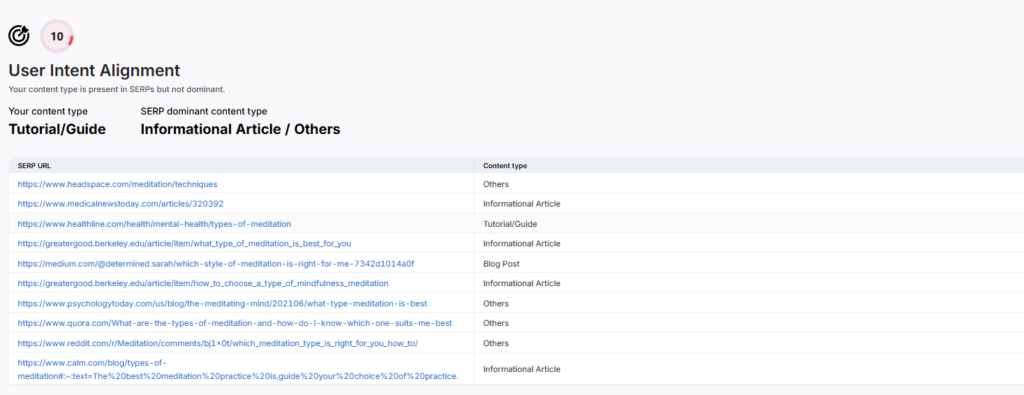The height and width of the screenshot is (395, 1024).
Task: Click the 'User Intent Alignment' heading
Action: [94, 71]
